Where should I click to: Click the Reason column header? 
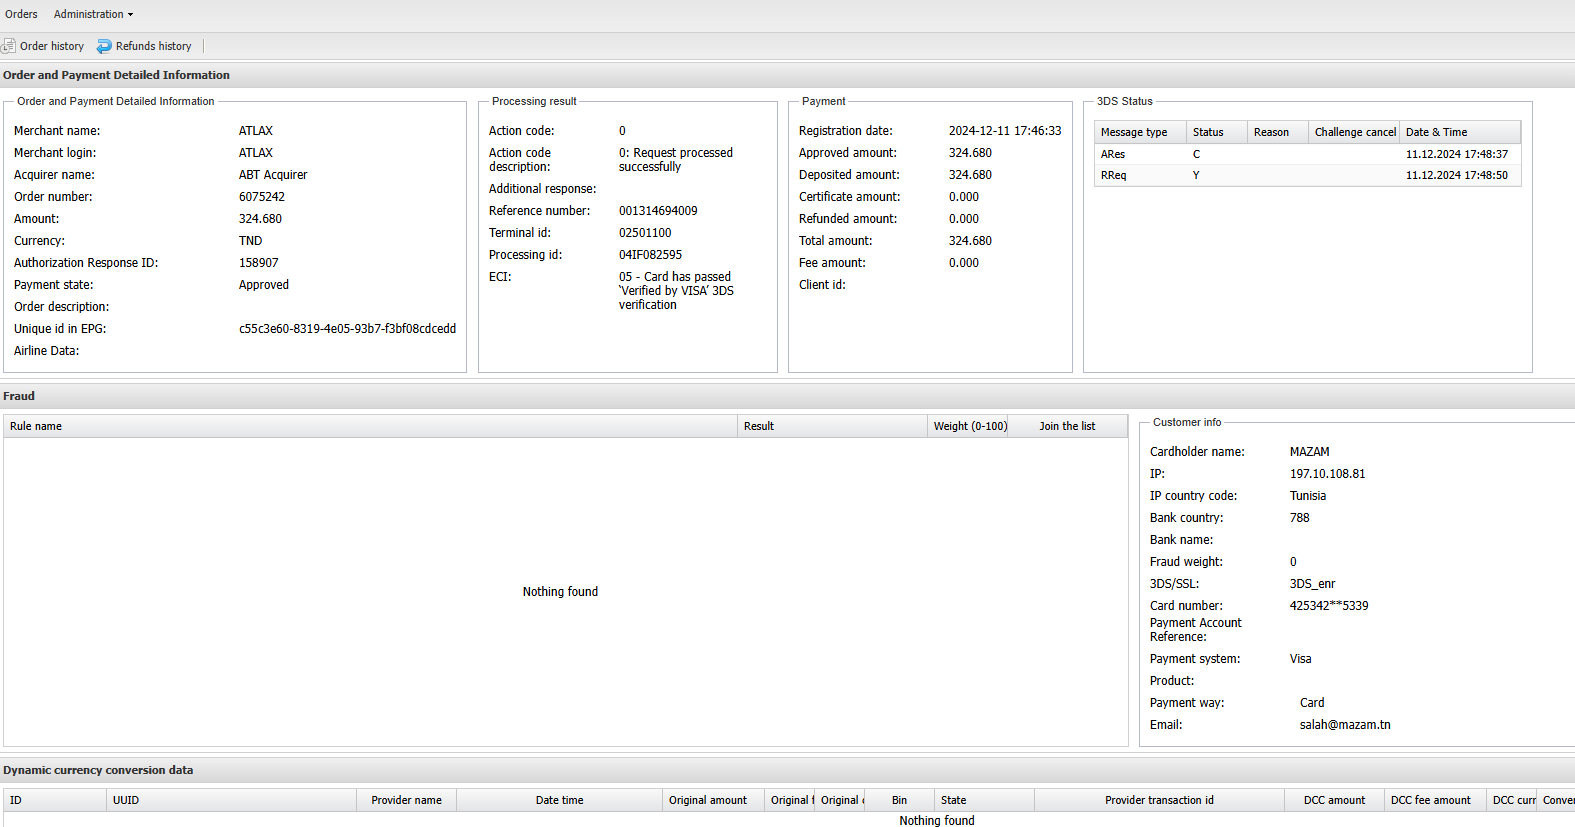click(x=1271, y=132)
